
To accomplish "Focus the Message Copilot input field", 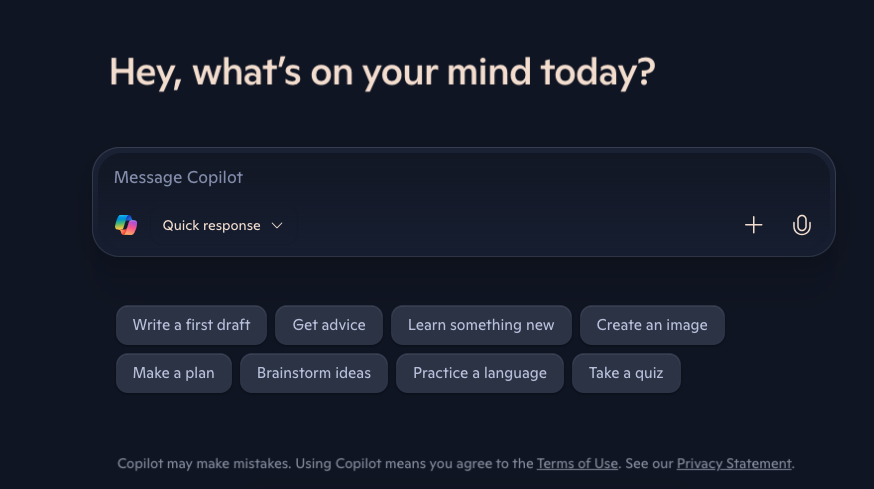I will tap(464, 177).
